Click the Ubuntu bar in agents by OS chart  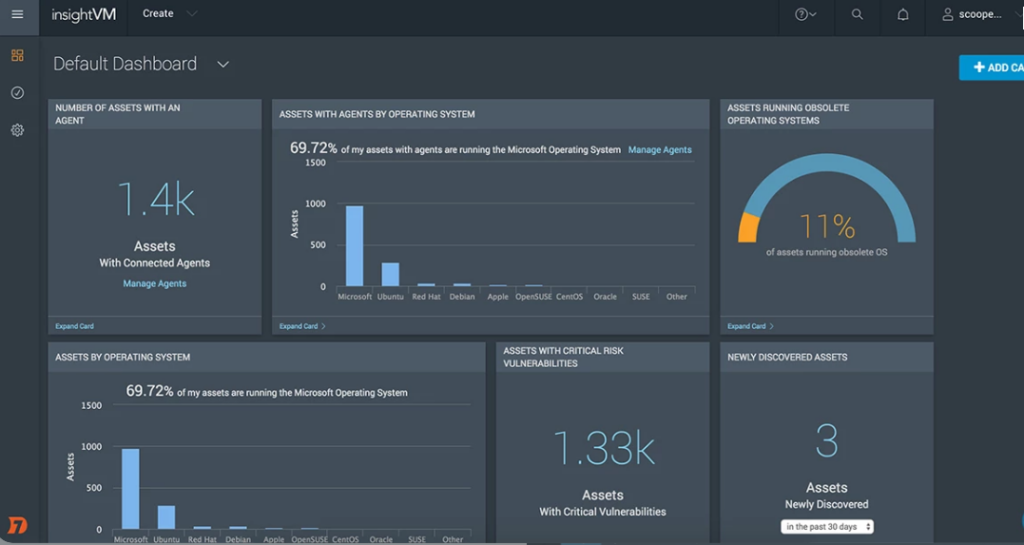[x=391, y=274]
